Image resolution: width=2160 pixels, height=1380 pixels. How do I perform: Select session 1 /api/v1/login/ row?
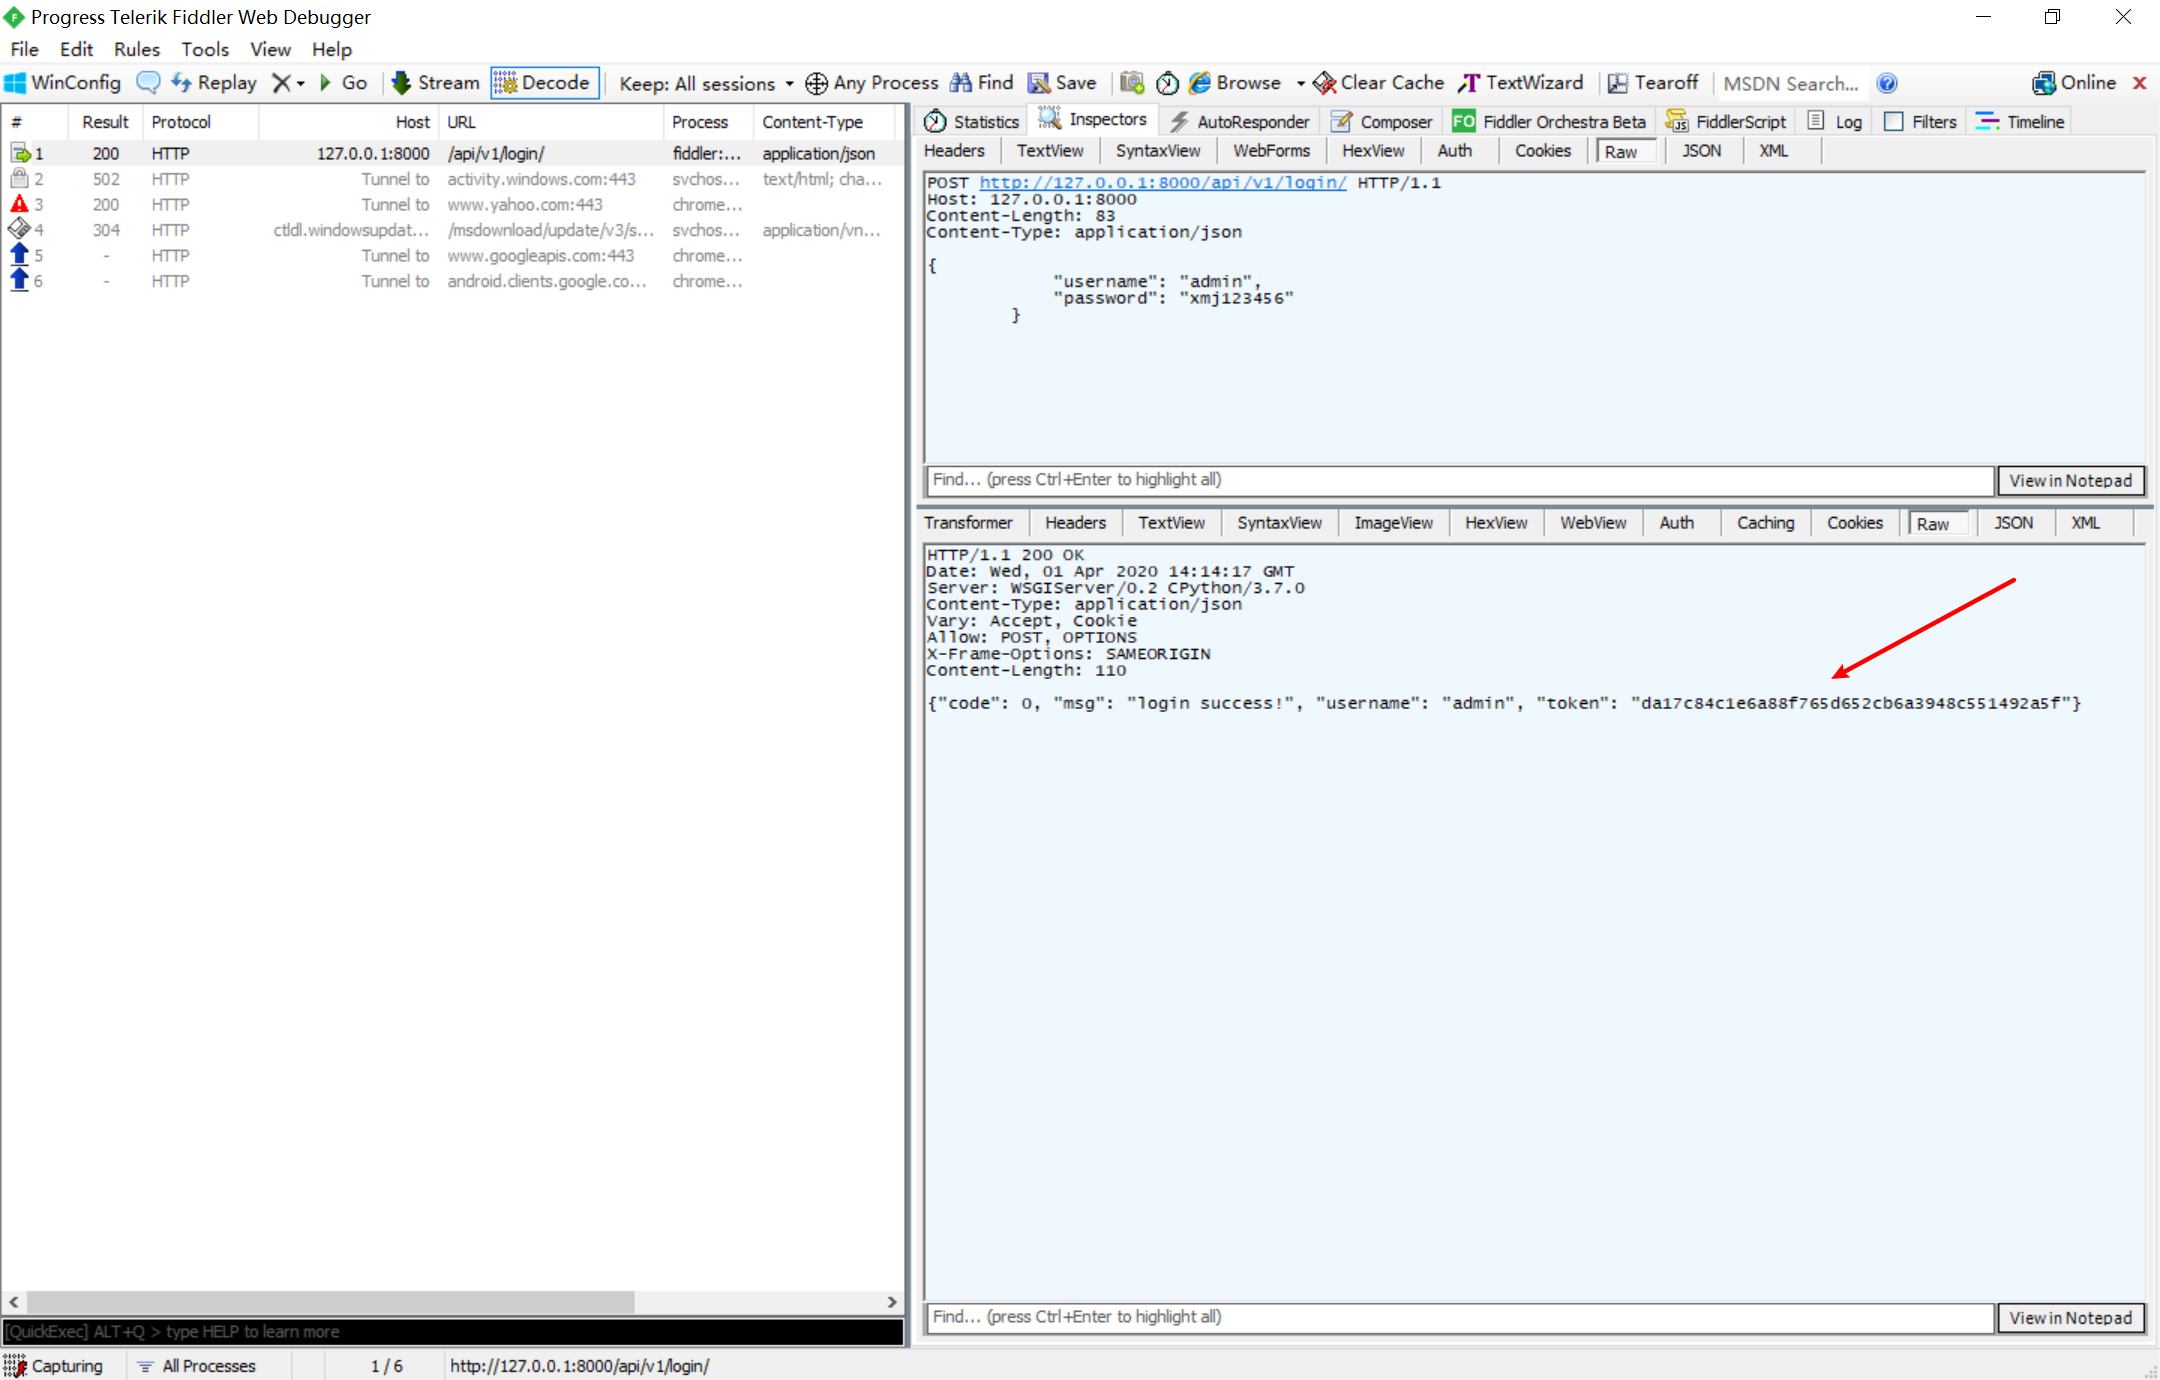[450, 153]
